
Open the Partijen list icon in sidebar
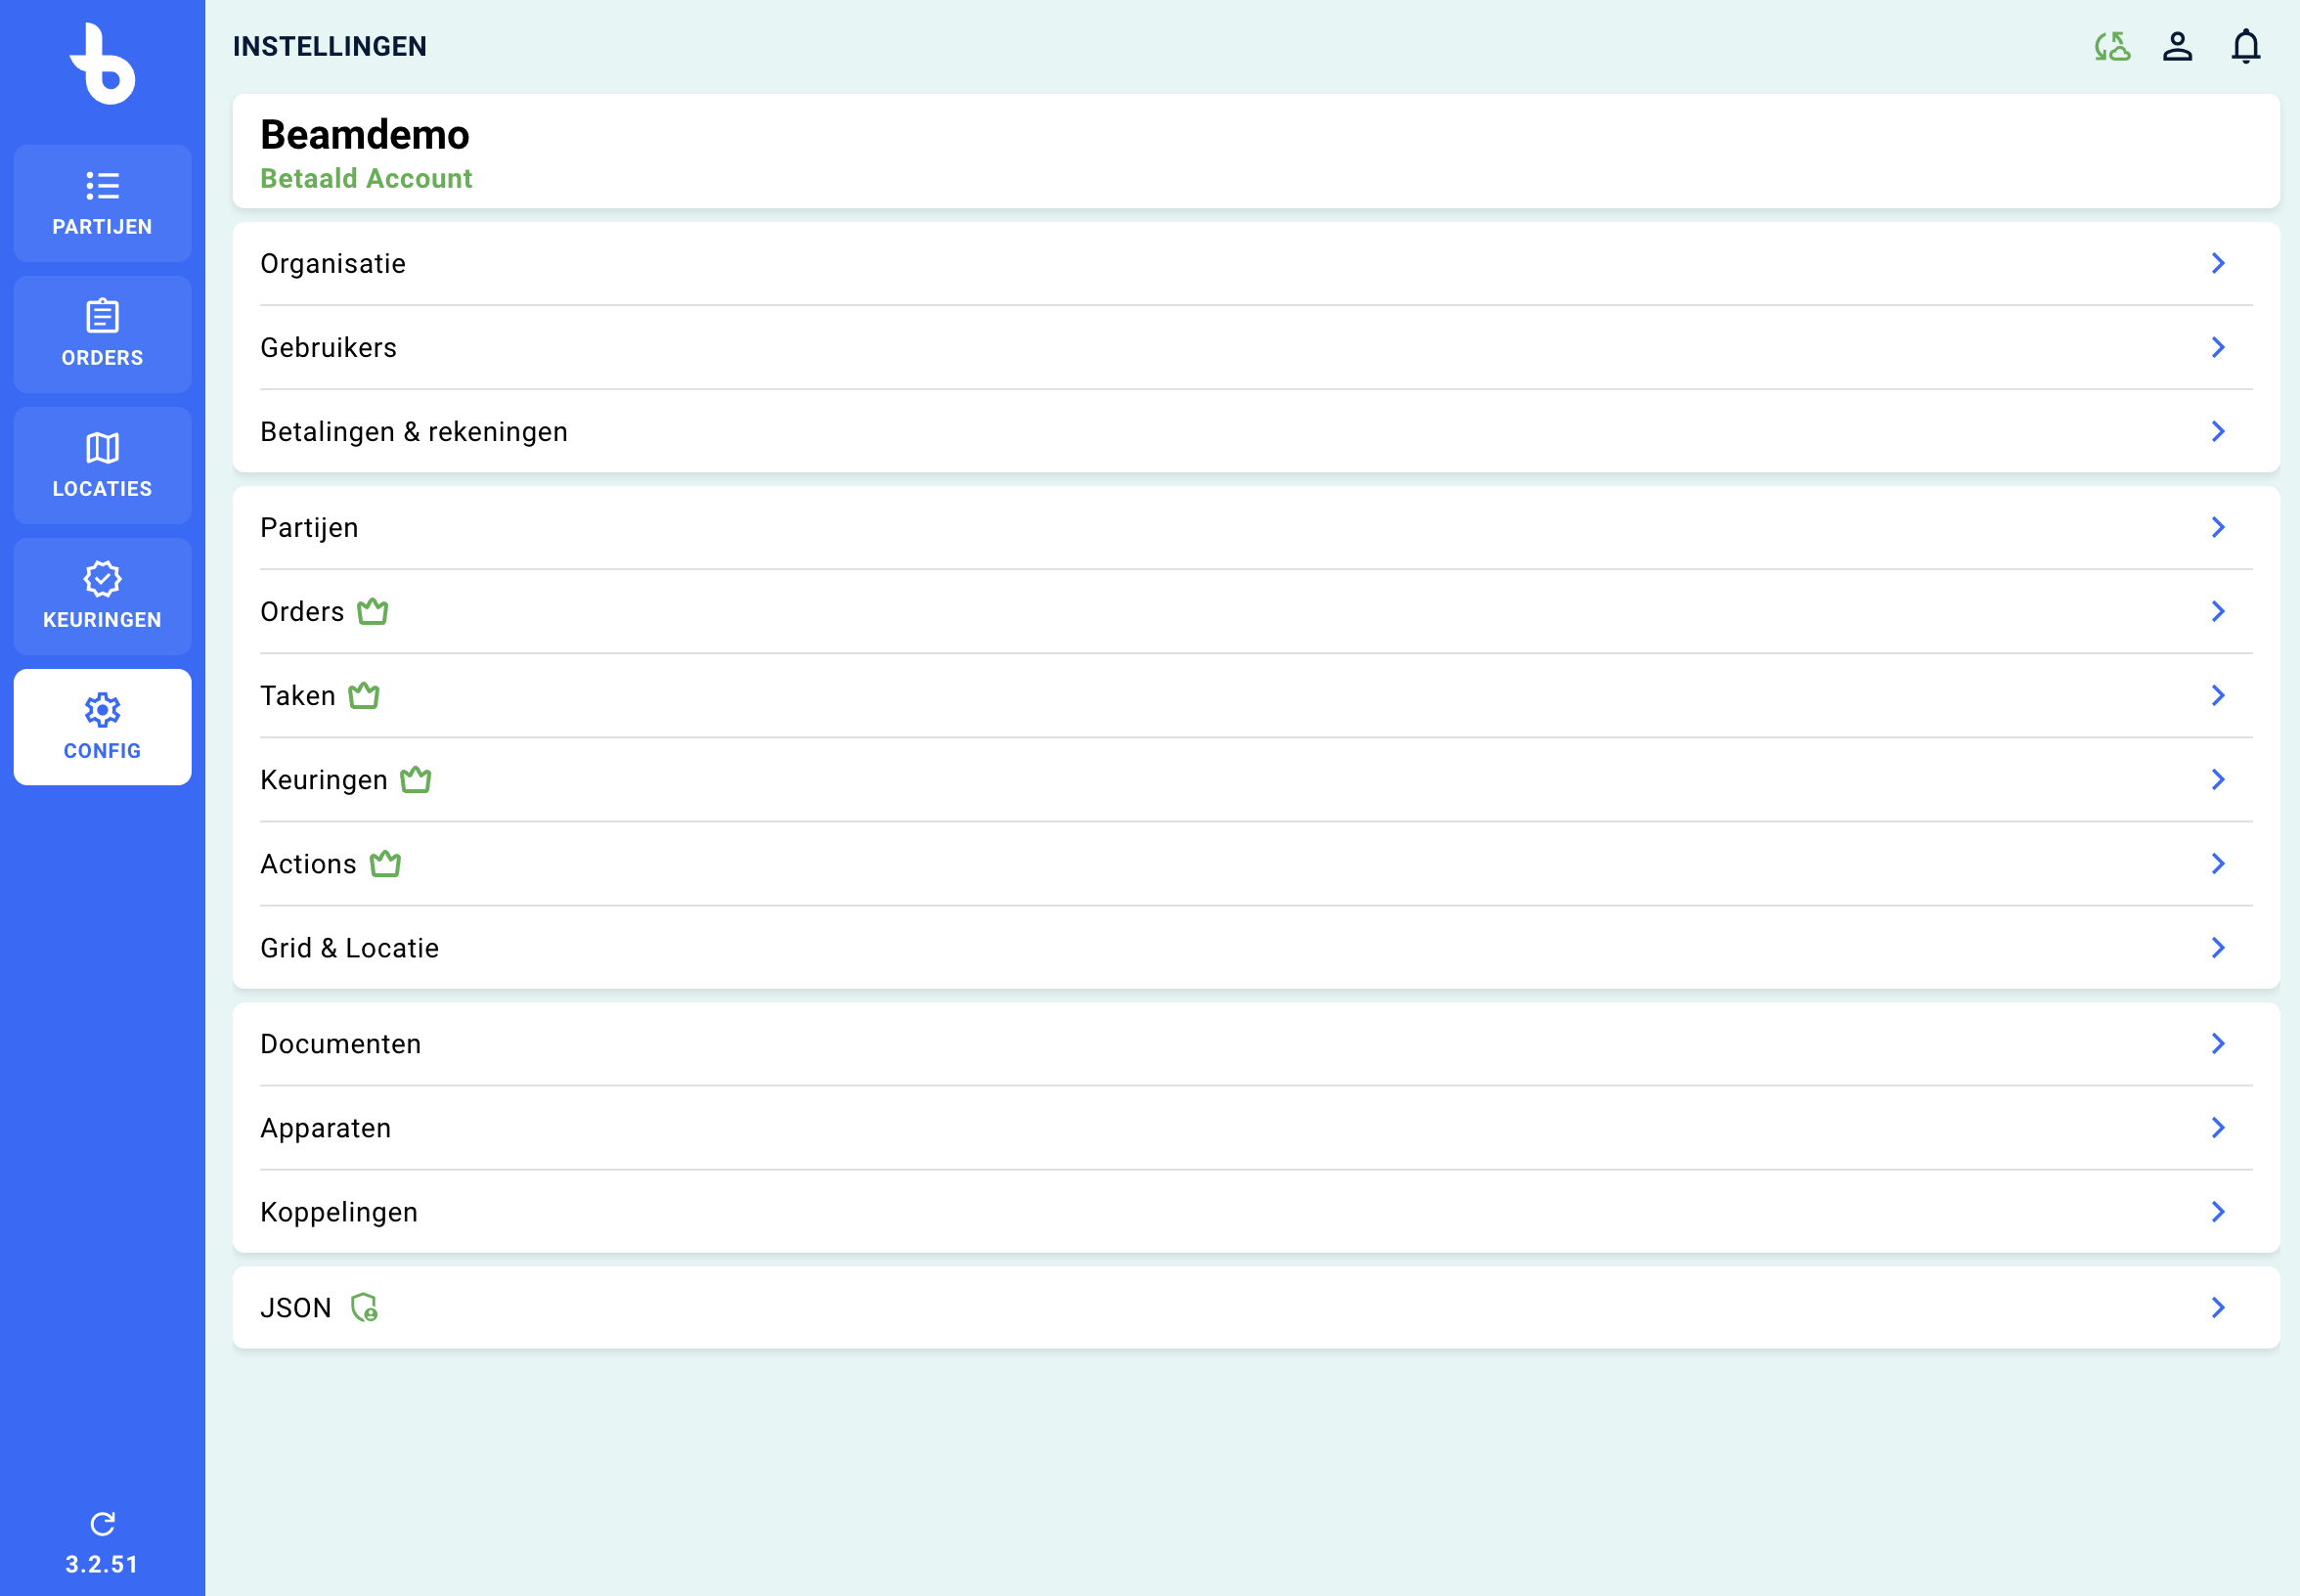(x=102, y=186)
